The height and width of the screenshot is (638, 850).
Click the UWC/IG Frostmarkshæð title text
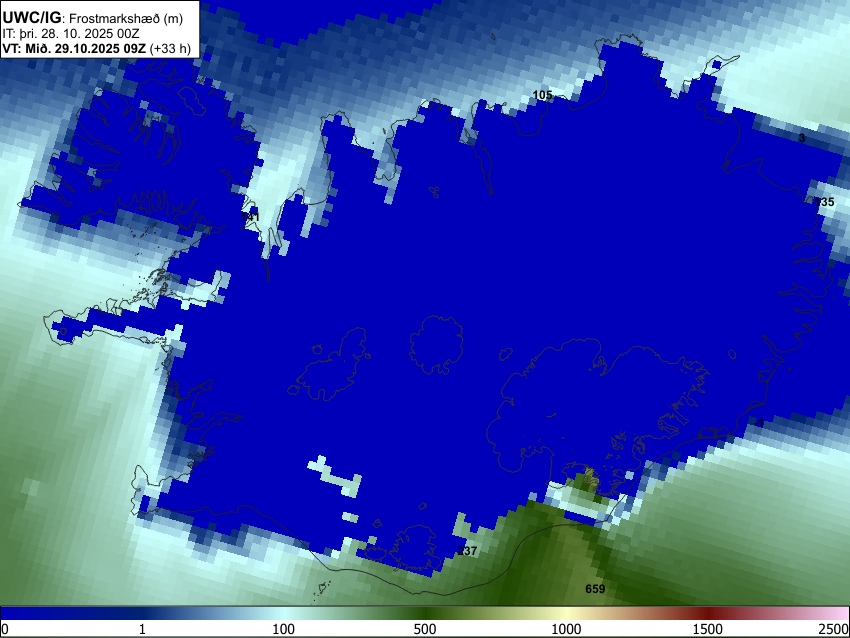[93, 18]
